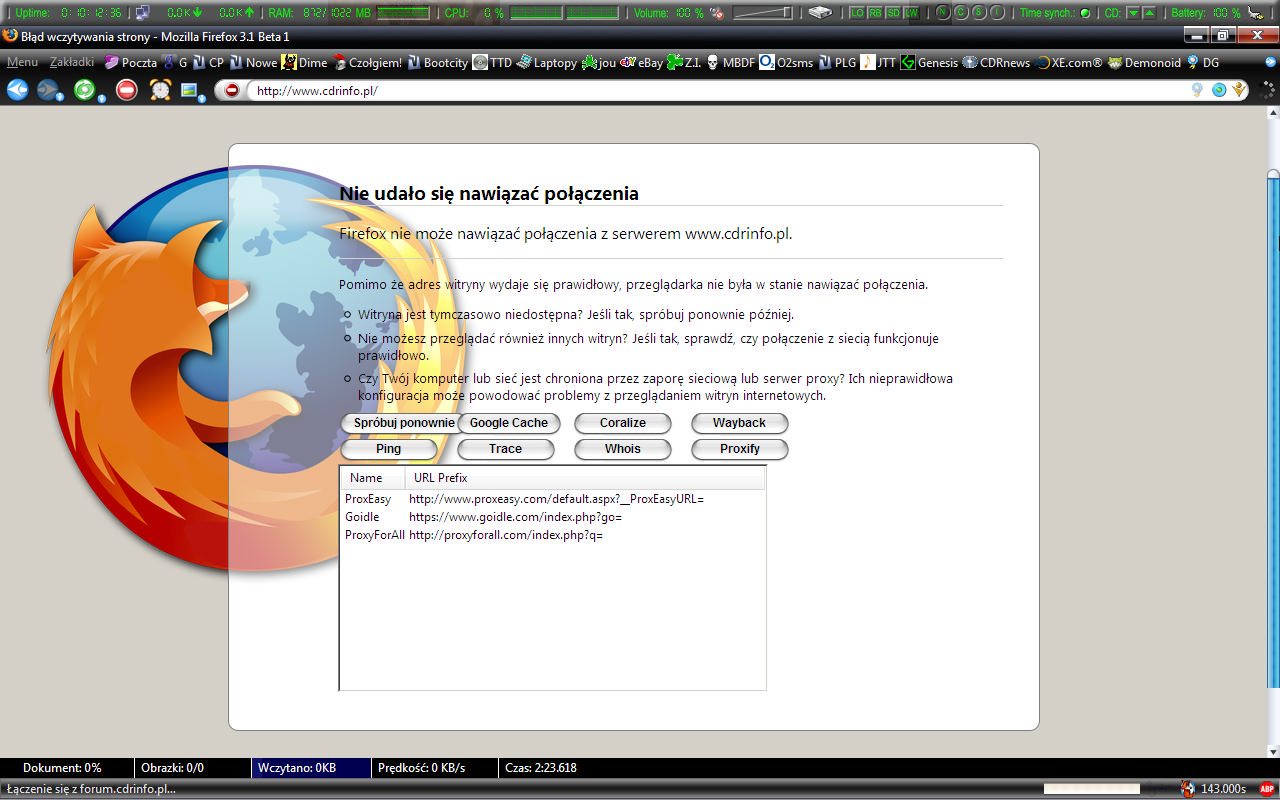Click the Wayback button
1280x800 pixels.
tap(740, 423)
